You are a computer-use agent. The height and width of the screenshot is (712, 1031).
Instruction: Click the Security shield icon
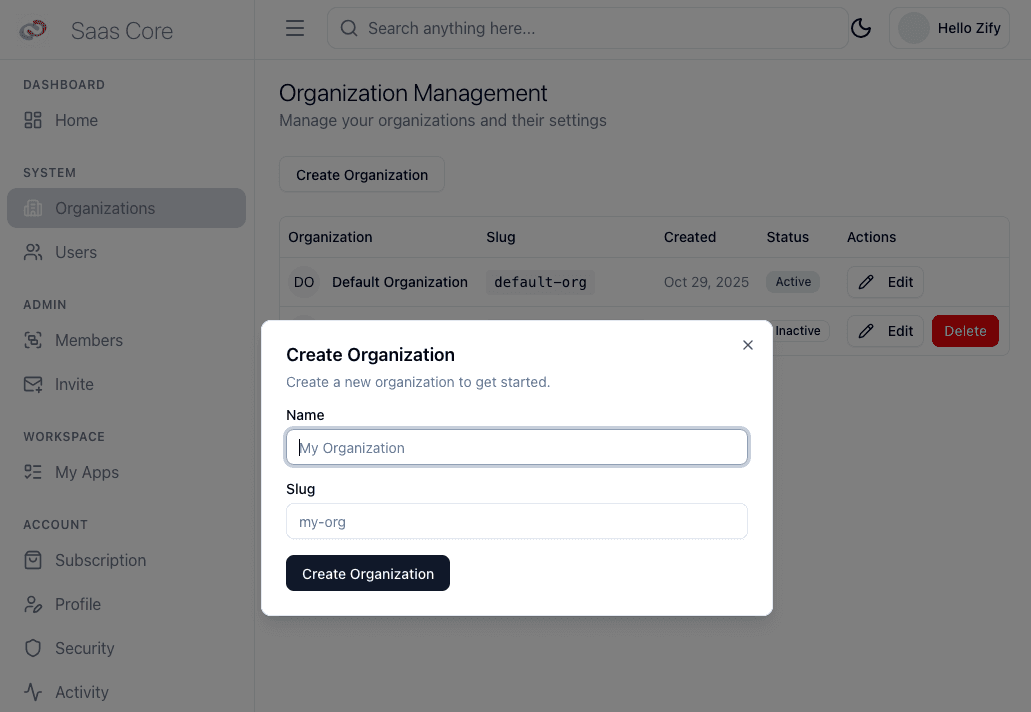coord(33,648)
